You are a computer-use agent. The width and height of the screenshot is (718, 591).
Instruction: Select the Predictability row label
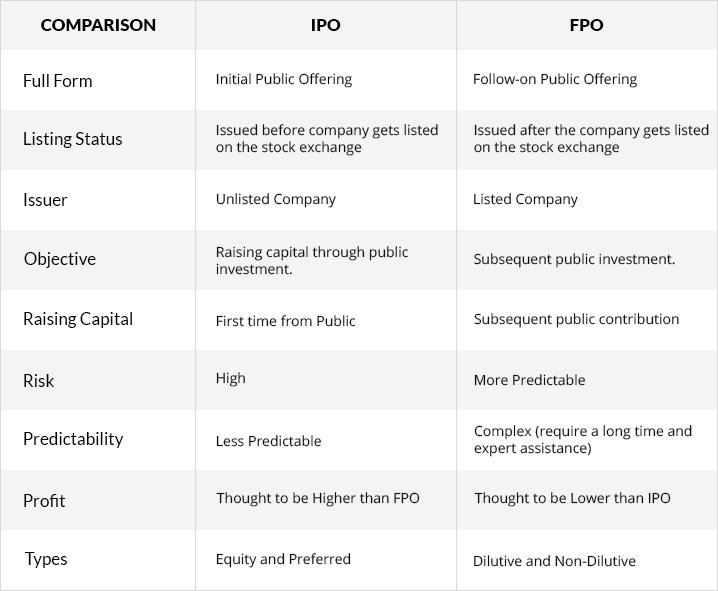pyautogui.click(x=73, y=439)
